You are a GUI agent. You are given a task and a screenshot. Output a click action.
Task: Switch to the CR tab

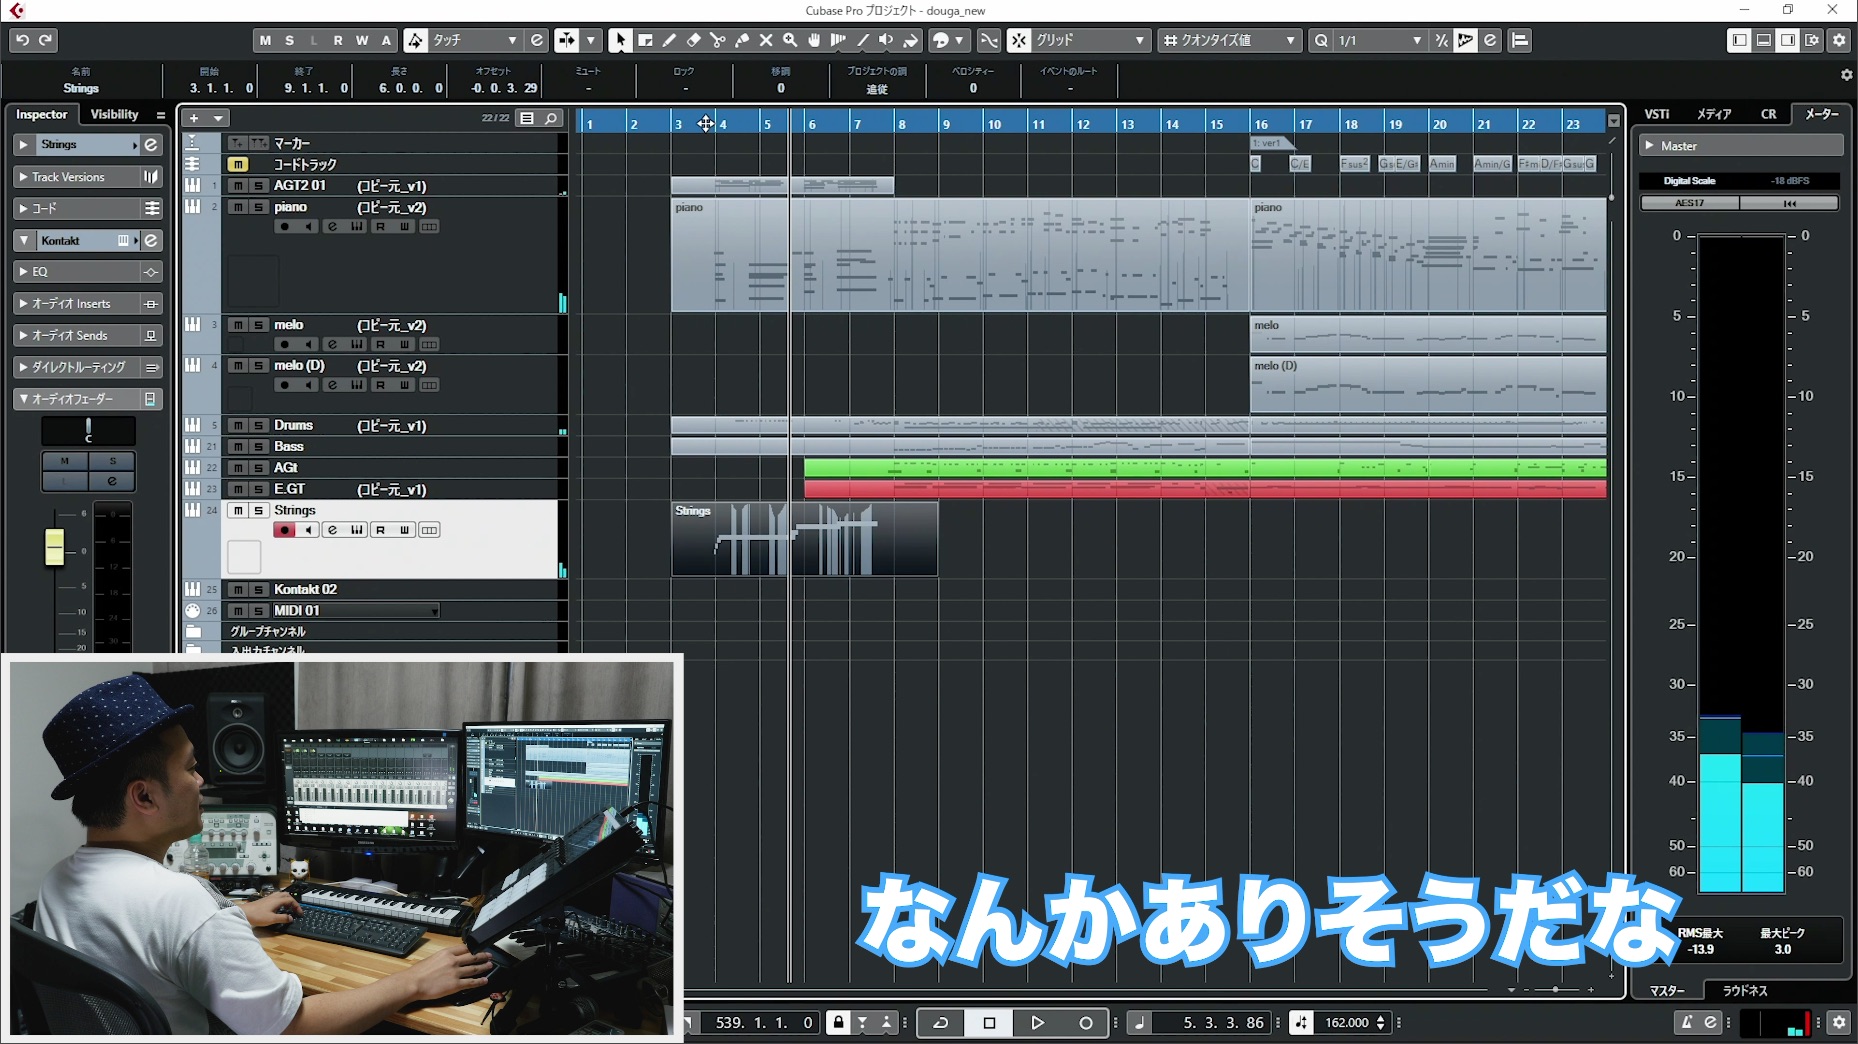point(1769,114)
